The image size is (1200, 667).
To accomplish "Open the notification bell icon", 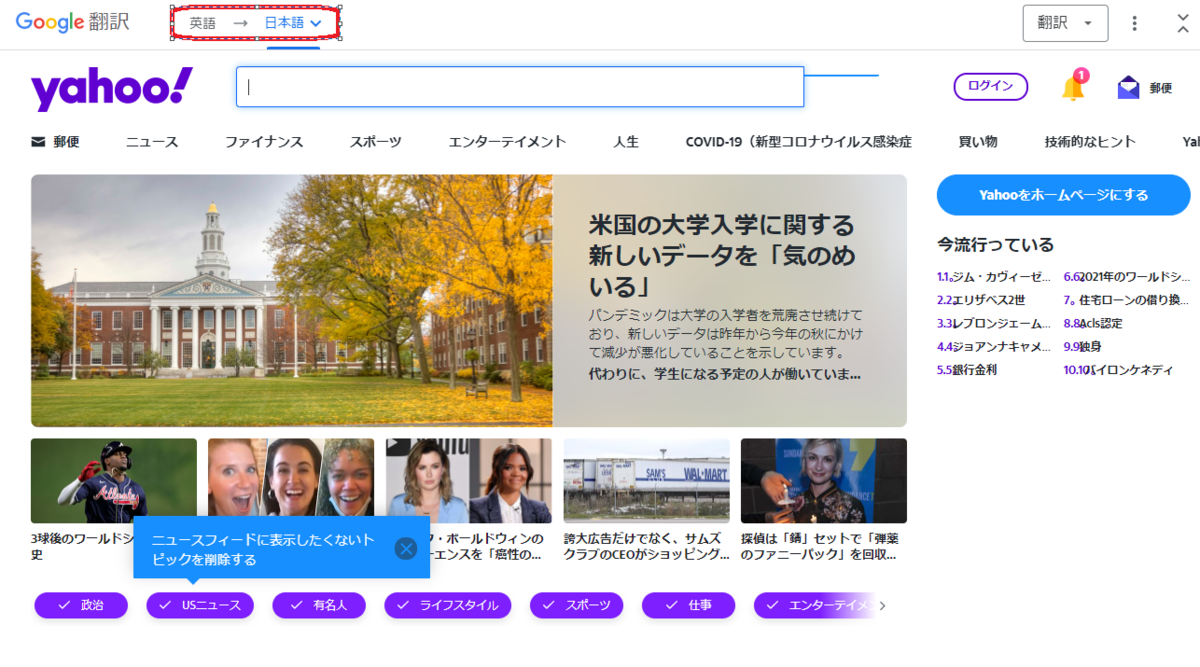I will (1073, 87).
